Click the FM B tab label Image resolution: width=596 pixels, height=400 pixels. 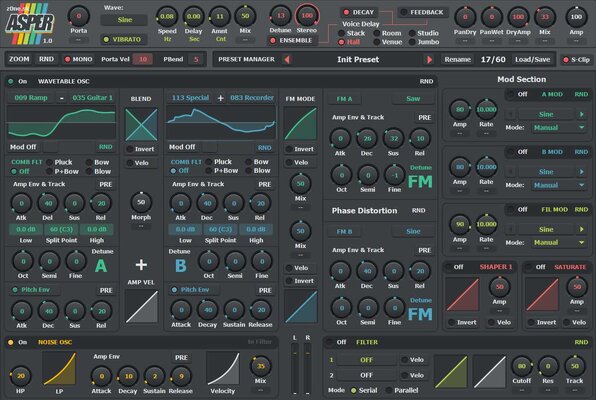click(x=344, y=232)
